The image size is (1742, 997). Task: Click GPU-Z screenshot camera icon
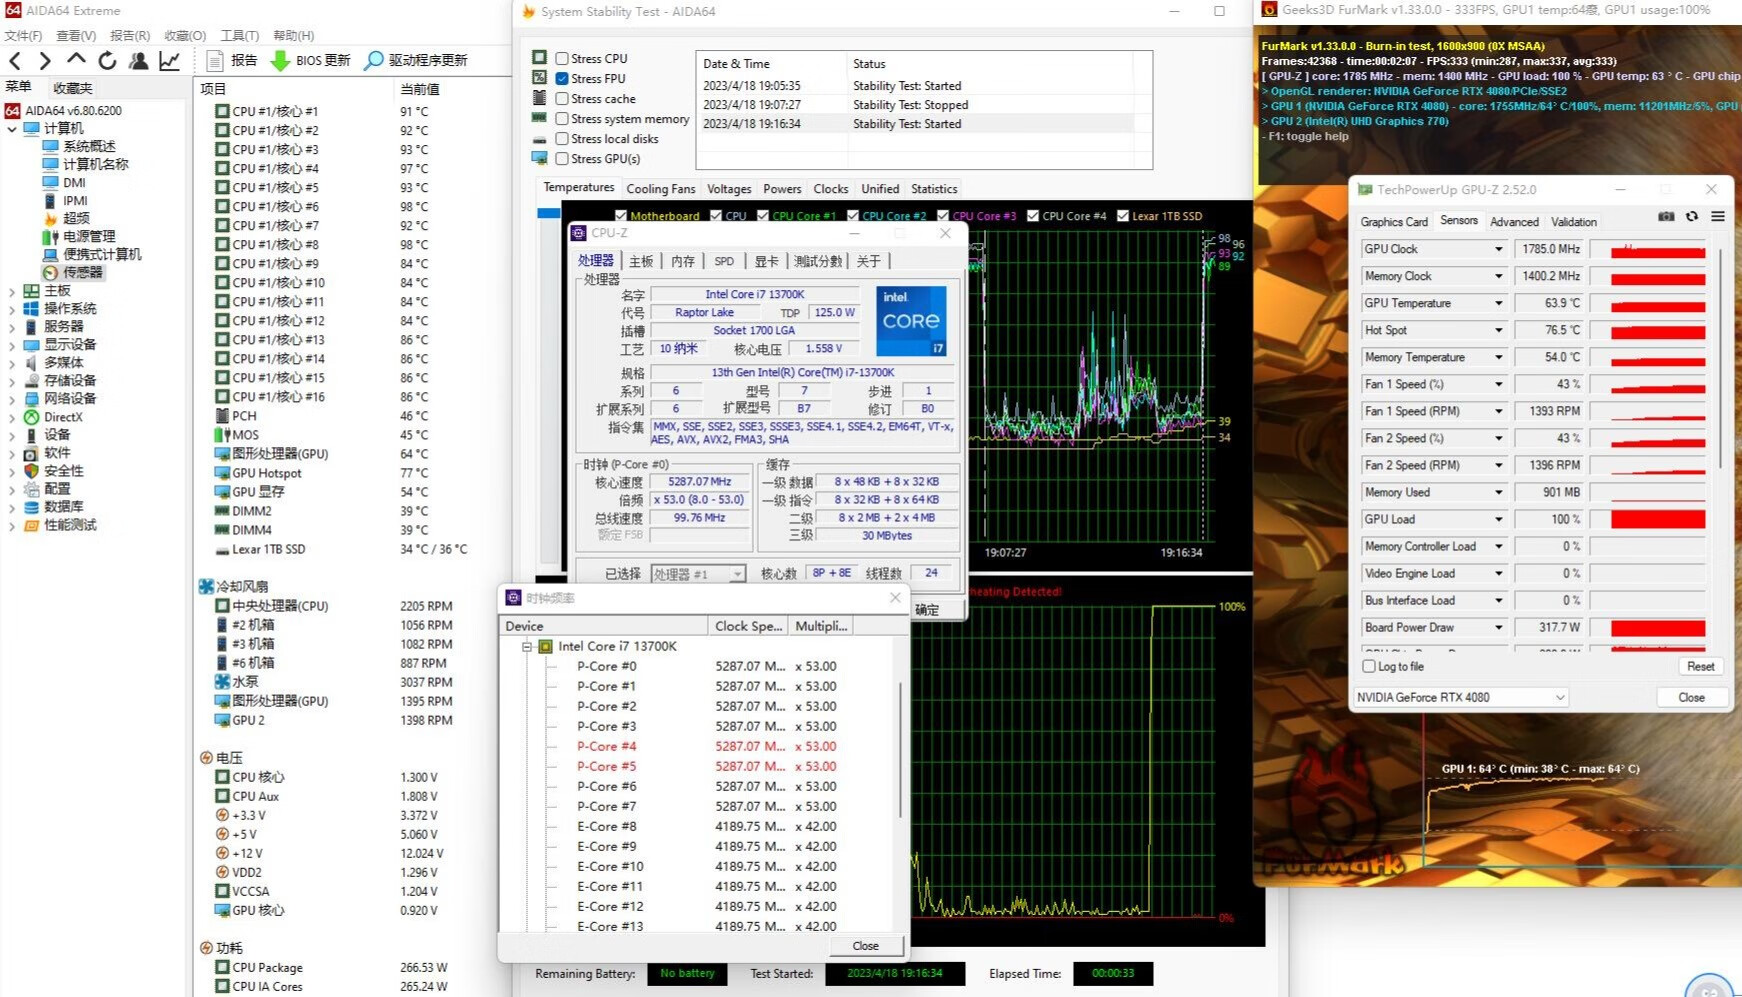1666,216
